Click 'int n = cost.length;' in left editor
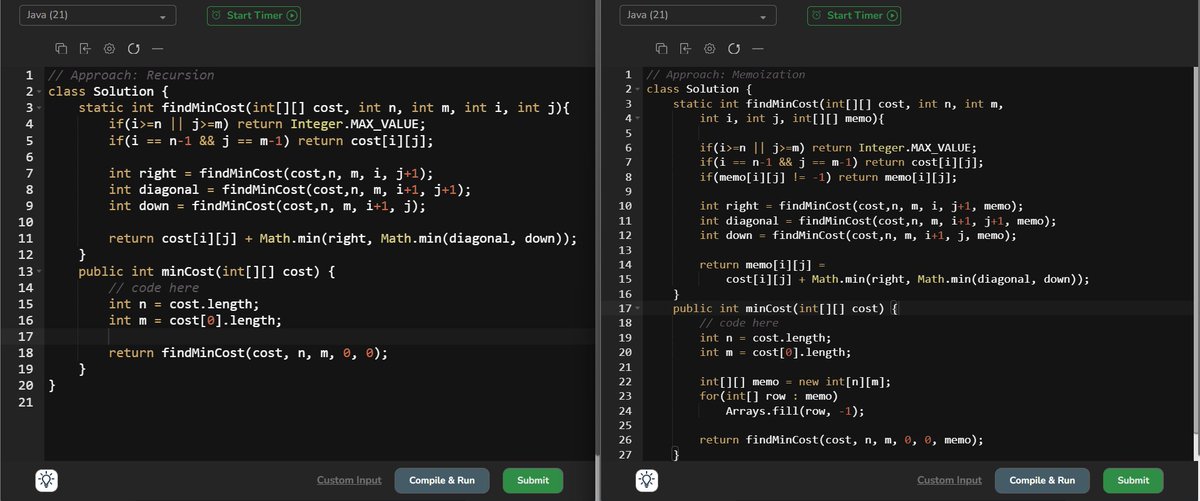This screenshot has width=1200, height=501. pos(183,304)
